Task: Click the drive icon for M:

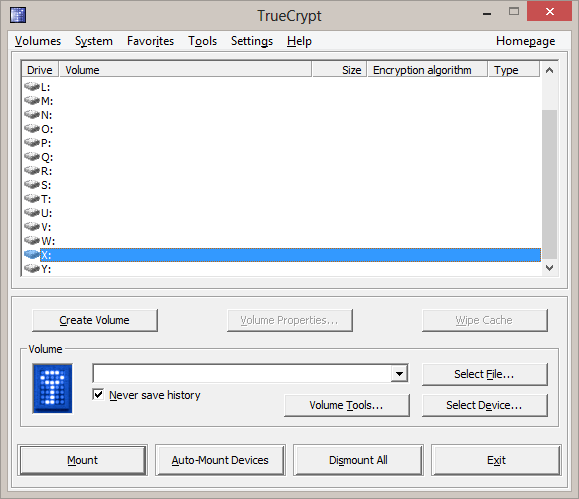Action: click(x=32, y=101)
